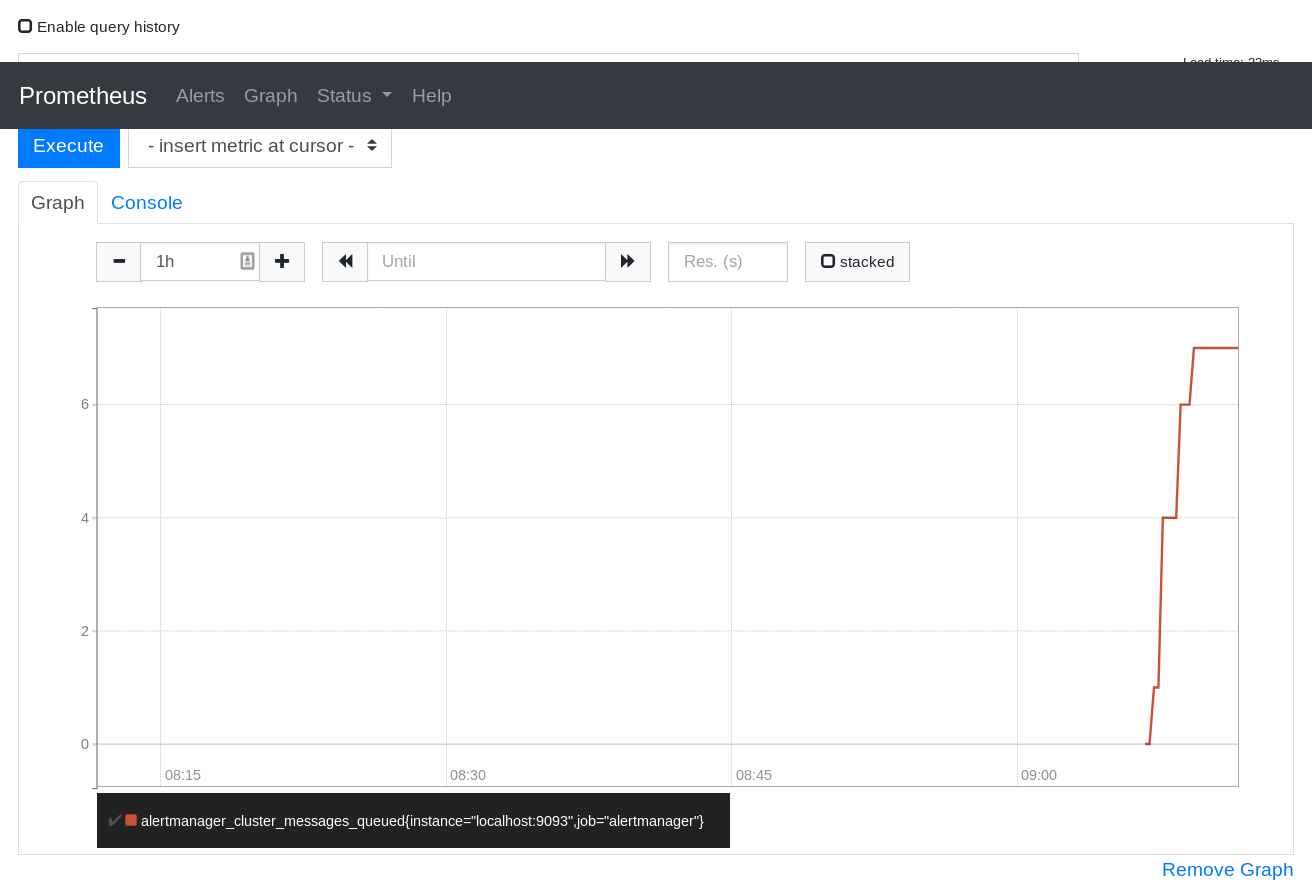Switch to the Console tab
Image resolution: width=1312 pixels, height=883 pixels.
pyautogui.click(x=147, y=202)
